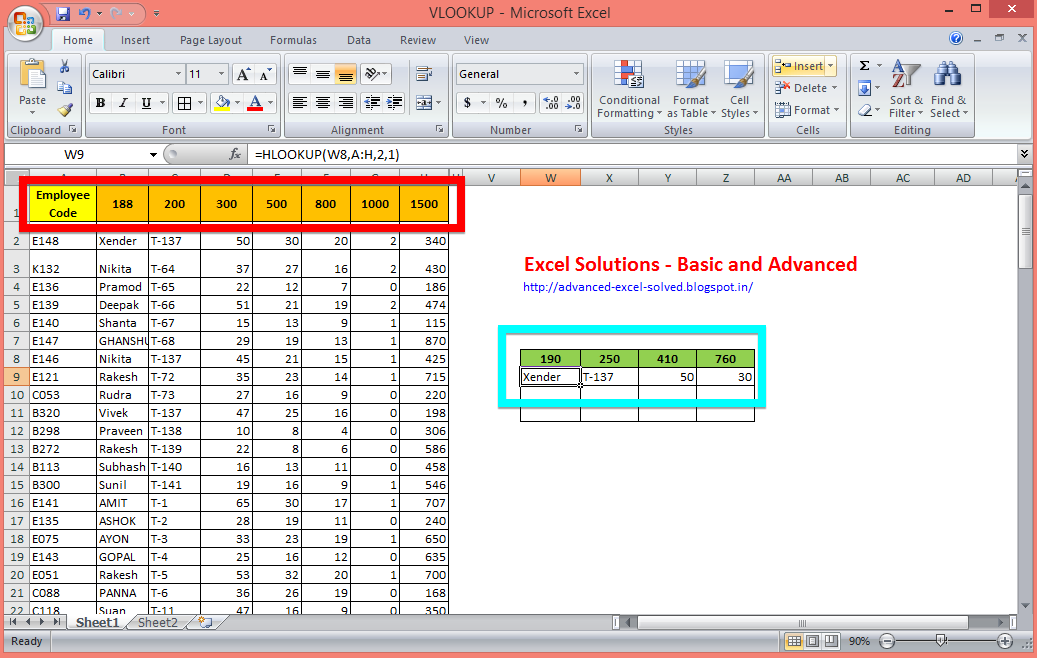This screenshot has height=658, width=1037.
Task: Undo last action in Quick Access toolbar
Action: coord(85,13)
